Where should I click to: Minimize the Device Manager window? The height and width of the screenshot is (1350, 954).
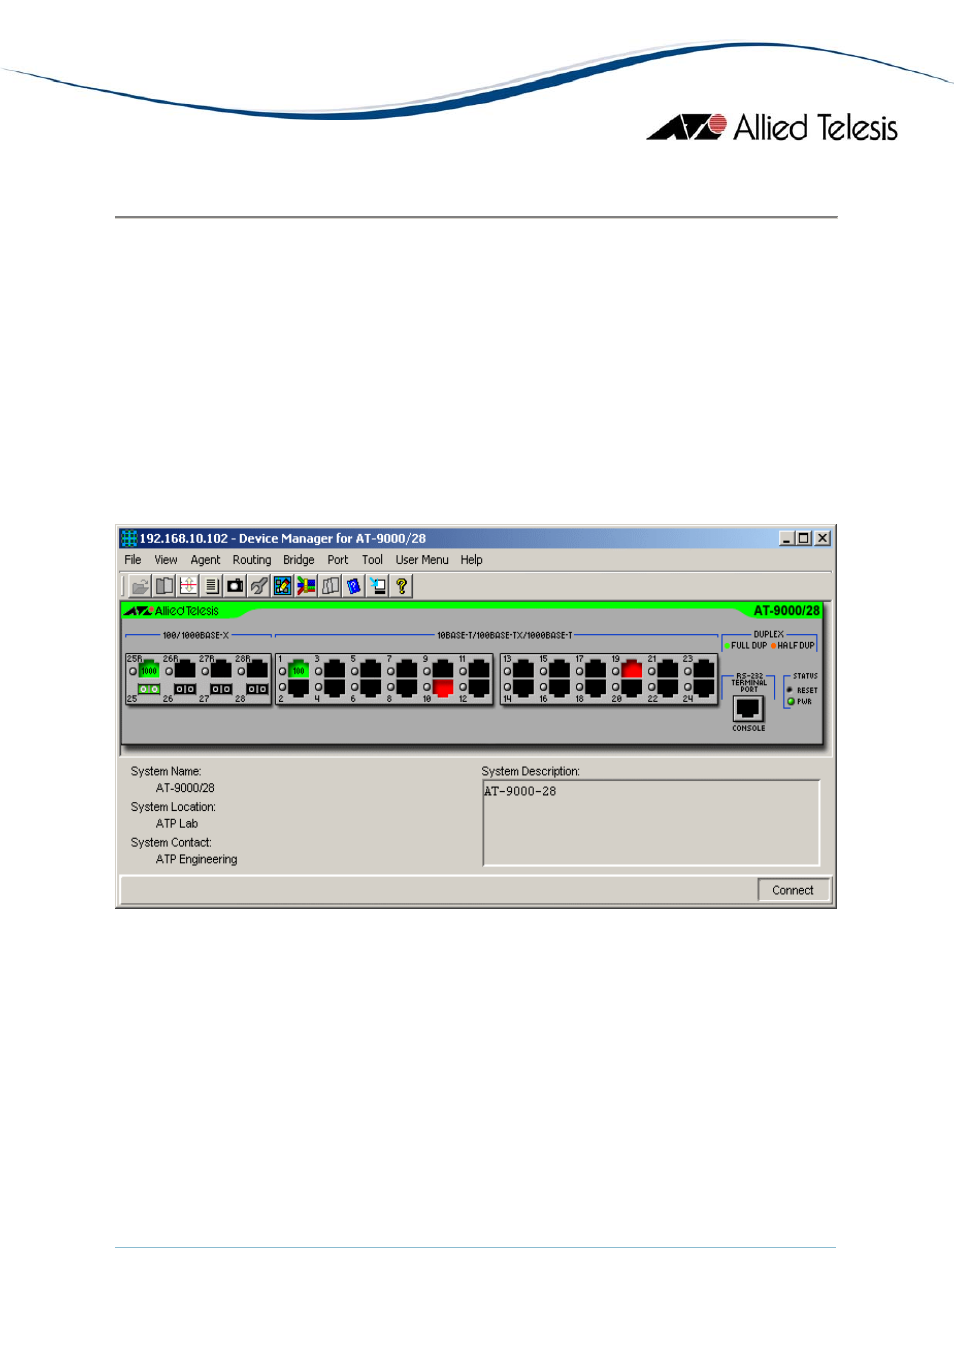[x=787, y=538]
